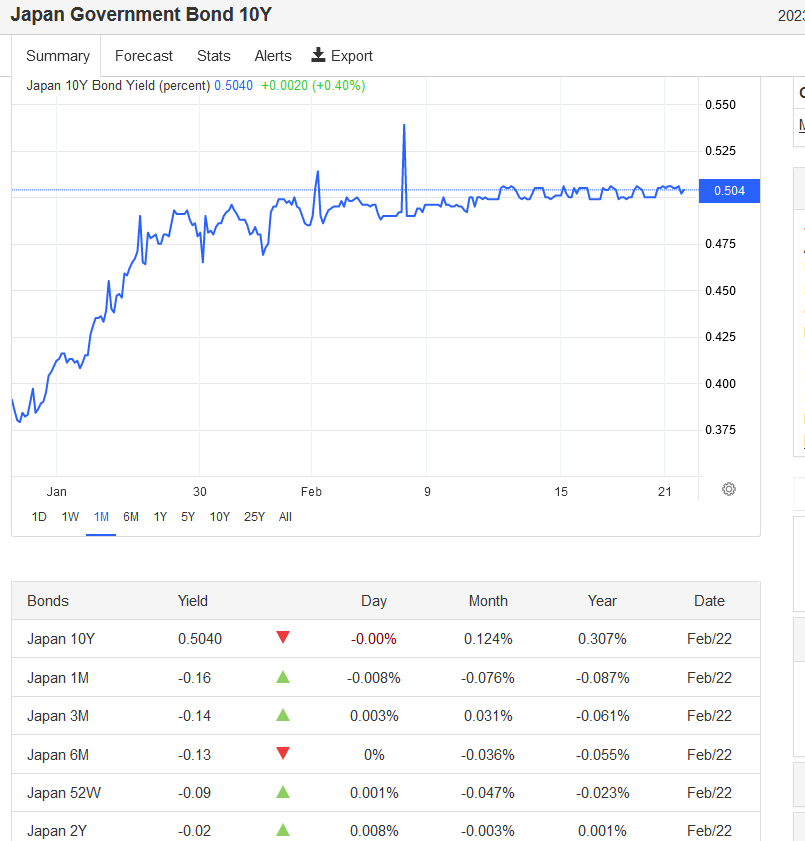Select the 25Y time range
The image size is (805, 841).
click(254, 517)
